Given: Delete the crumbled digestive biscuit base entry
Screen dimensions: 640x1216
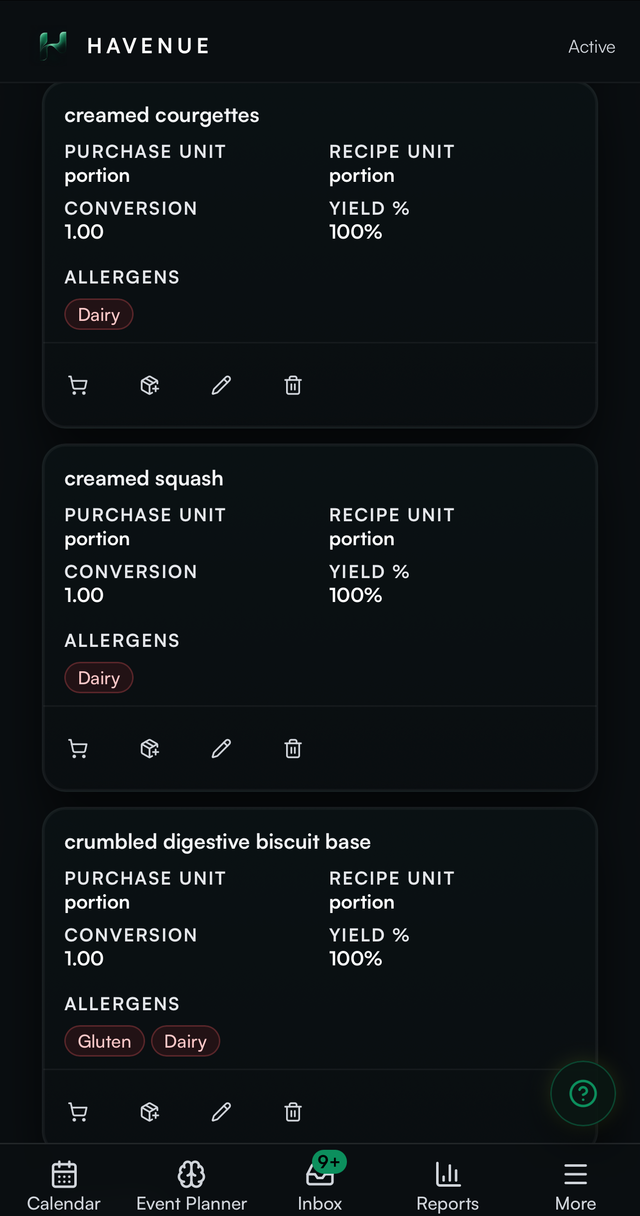Looking at the screenshot, I should pyautogui.click(x=293, y=1111).
